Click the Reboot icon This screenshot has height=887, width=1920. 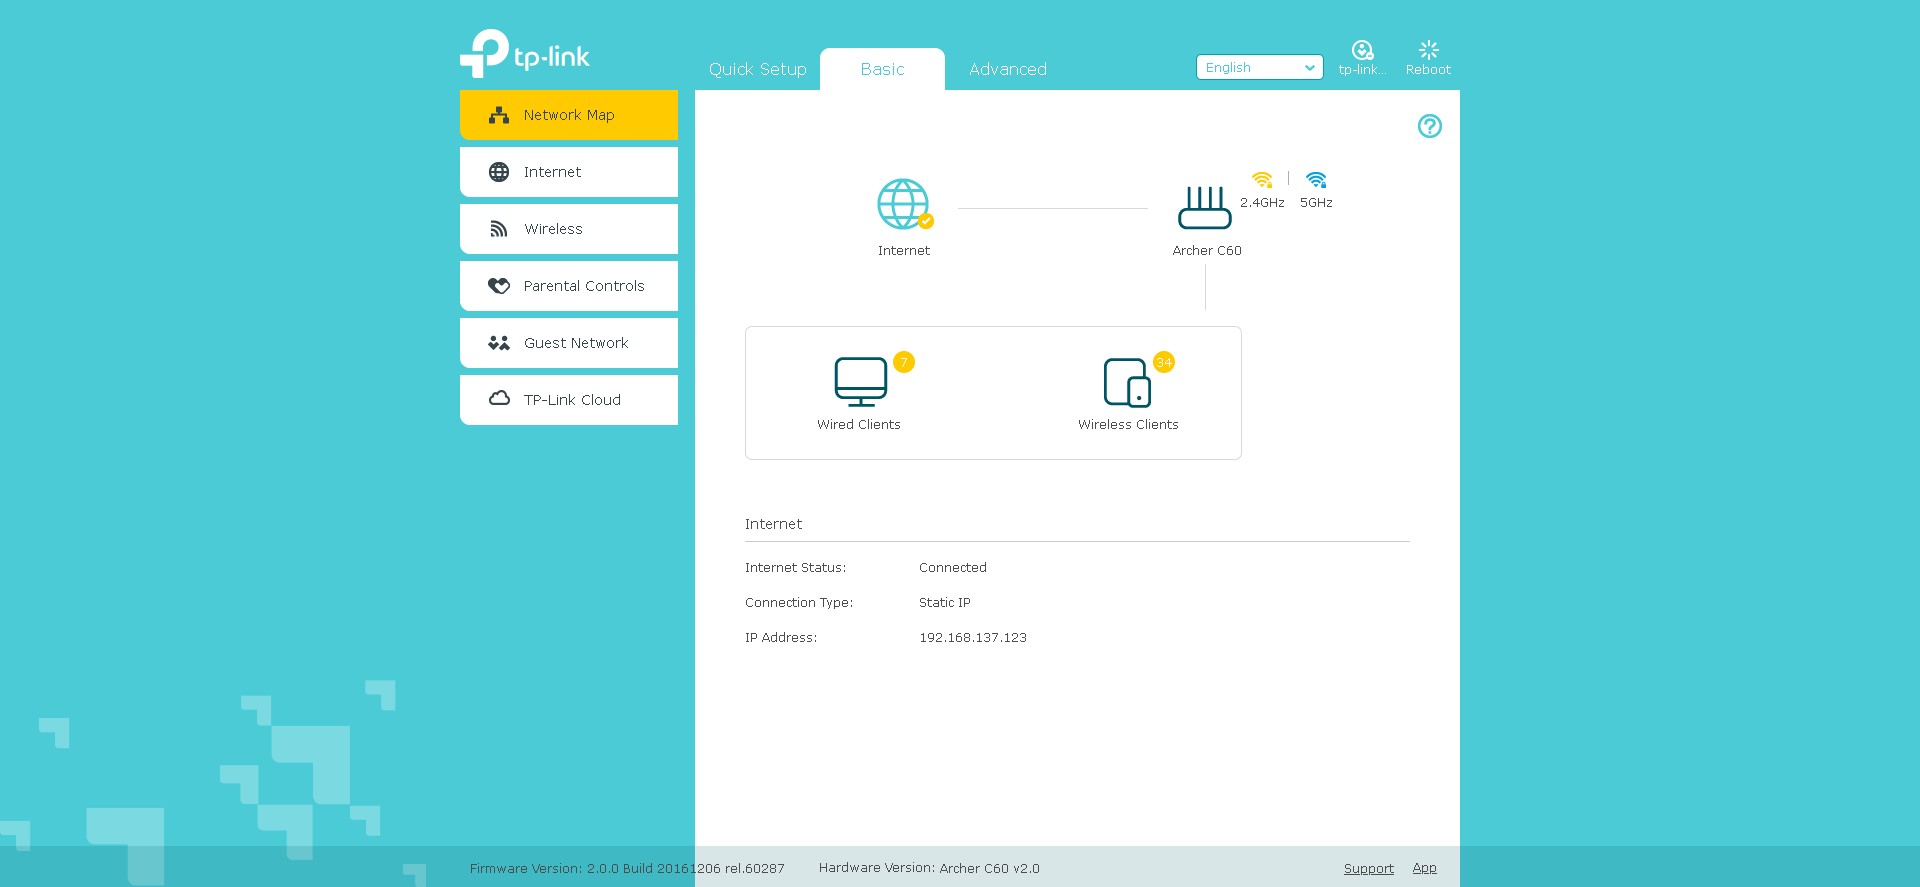1428,50
